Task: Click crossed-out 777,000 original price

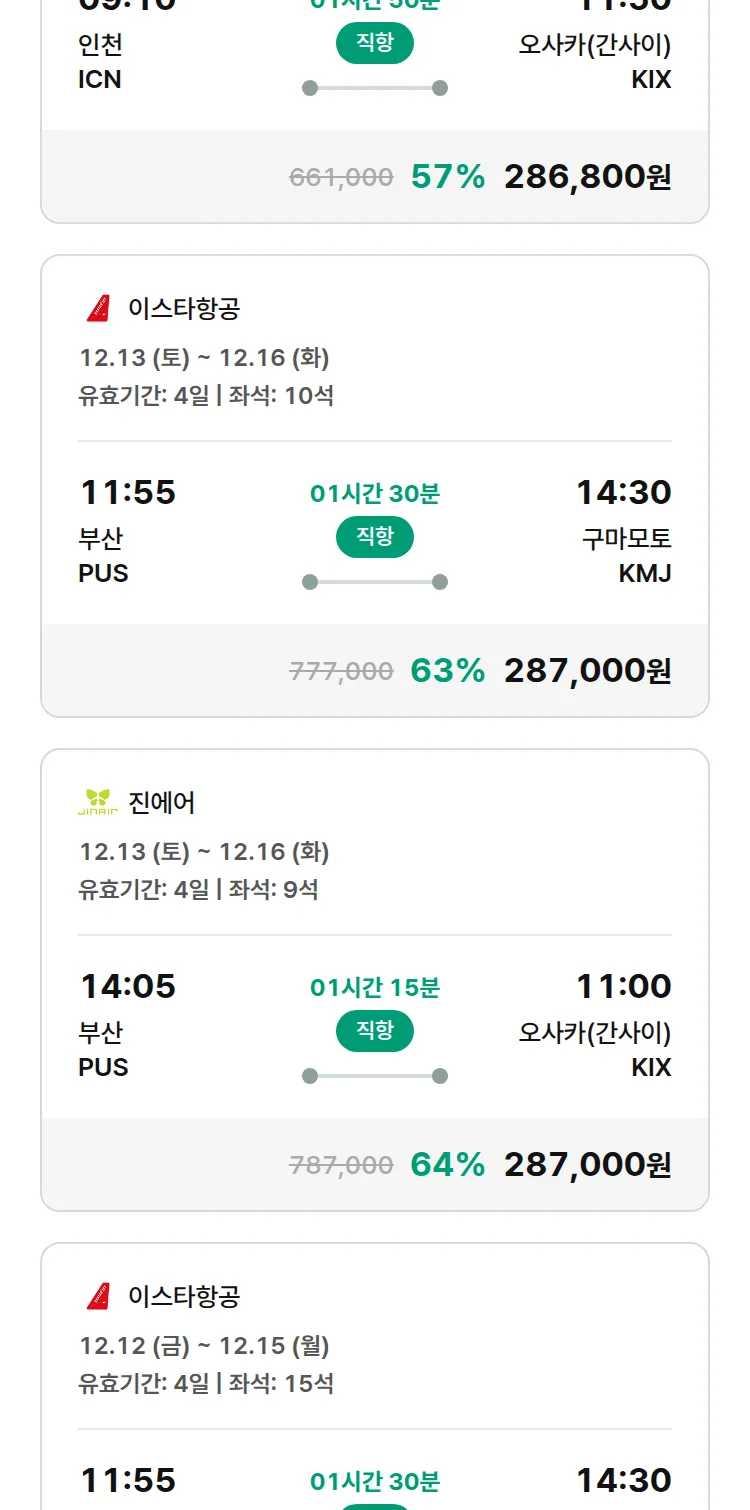Action: pos(341,672)
